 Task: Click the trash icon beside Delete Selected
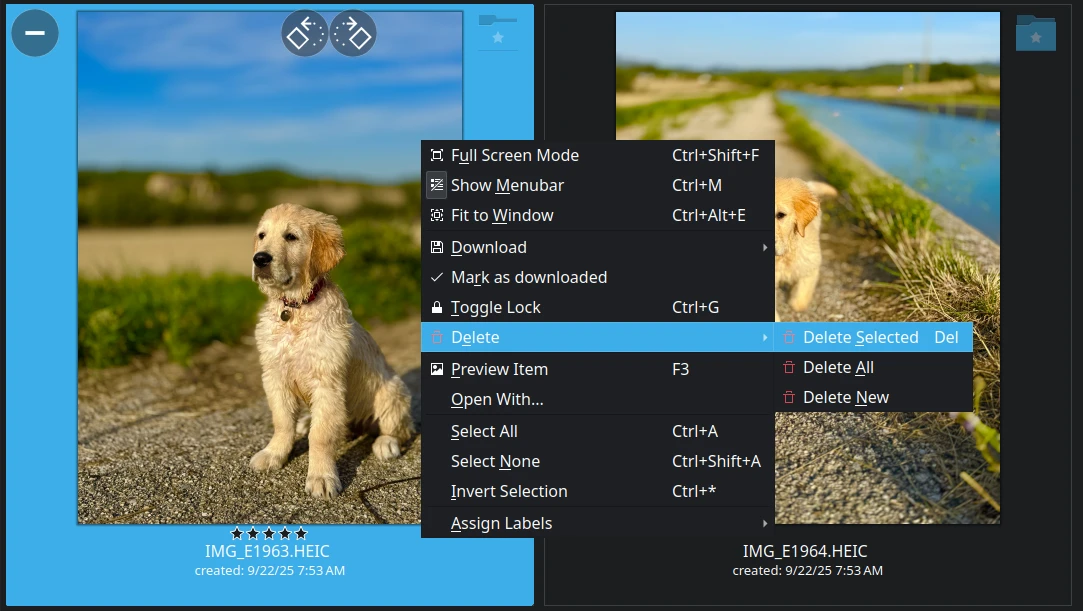(x=789, y=337)
